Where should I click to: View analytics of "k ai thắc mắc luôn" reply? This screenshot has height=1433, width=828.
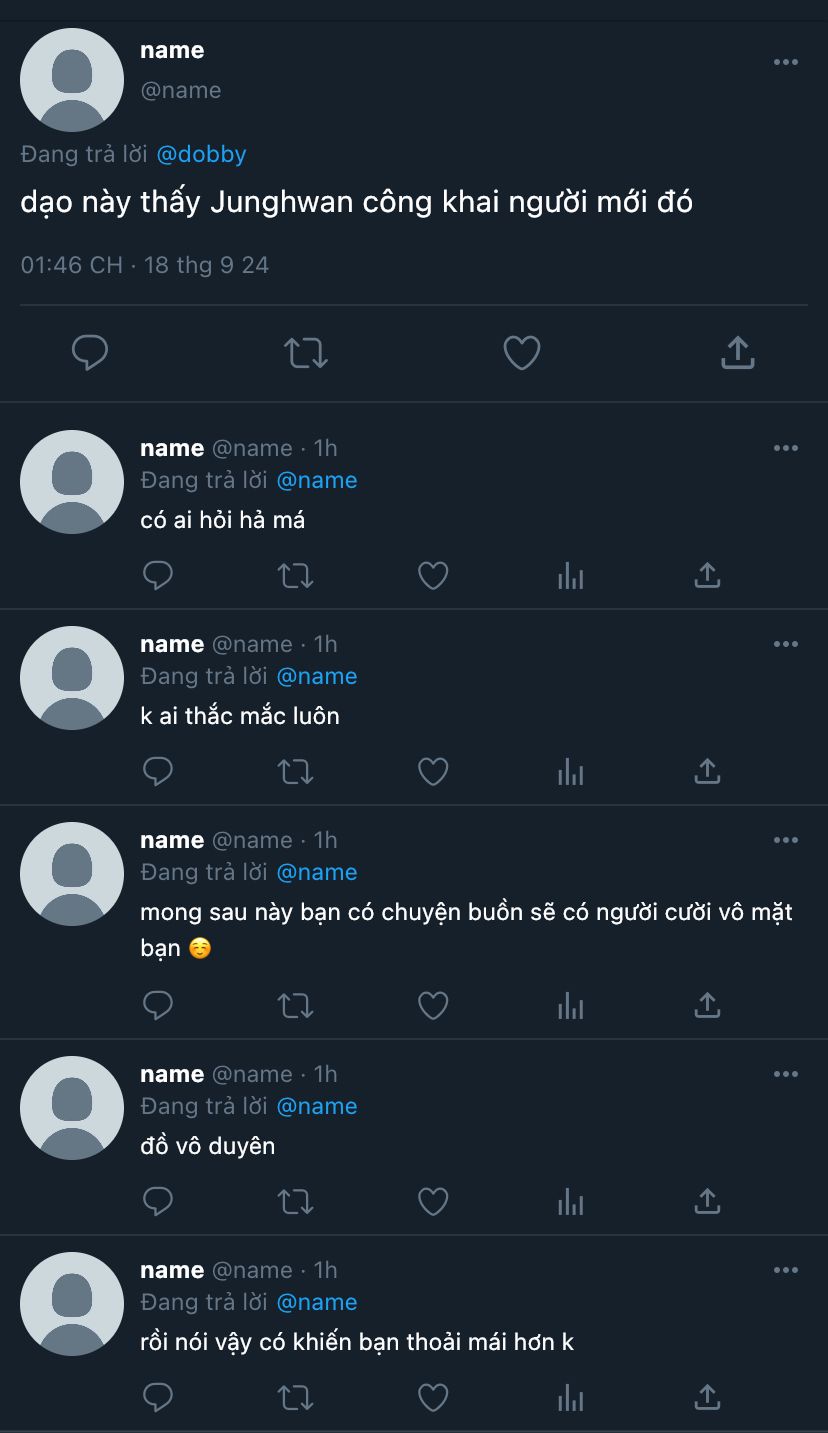[570, 771]
